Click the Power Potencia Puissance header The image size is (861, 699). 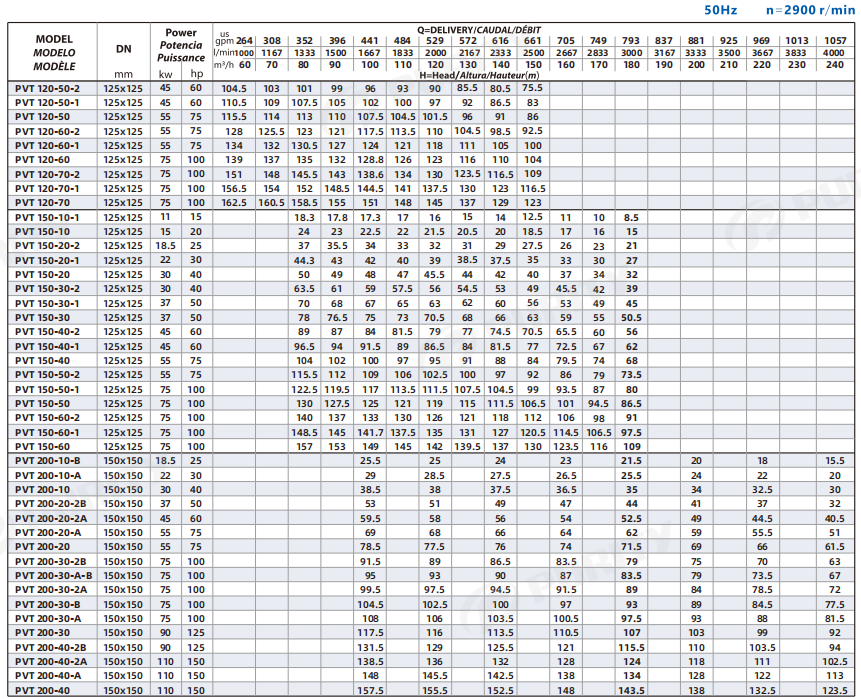[x=181, y=45]
